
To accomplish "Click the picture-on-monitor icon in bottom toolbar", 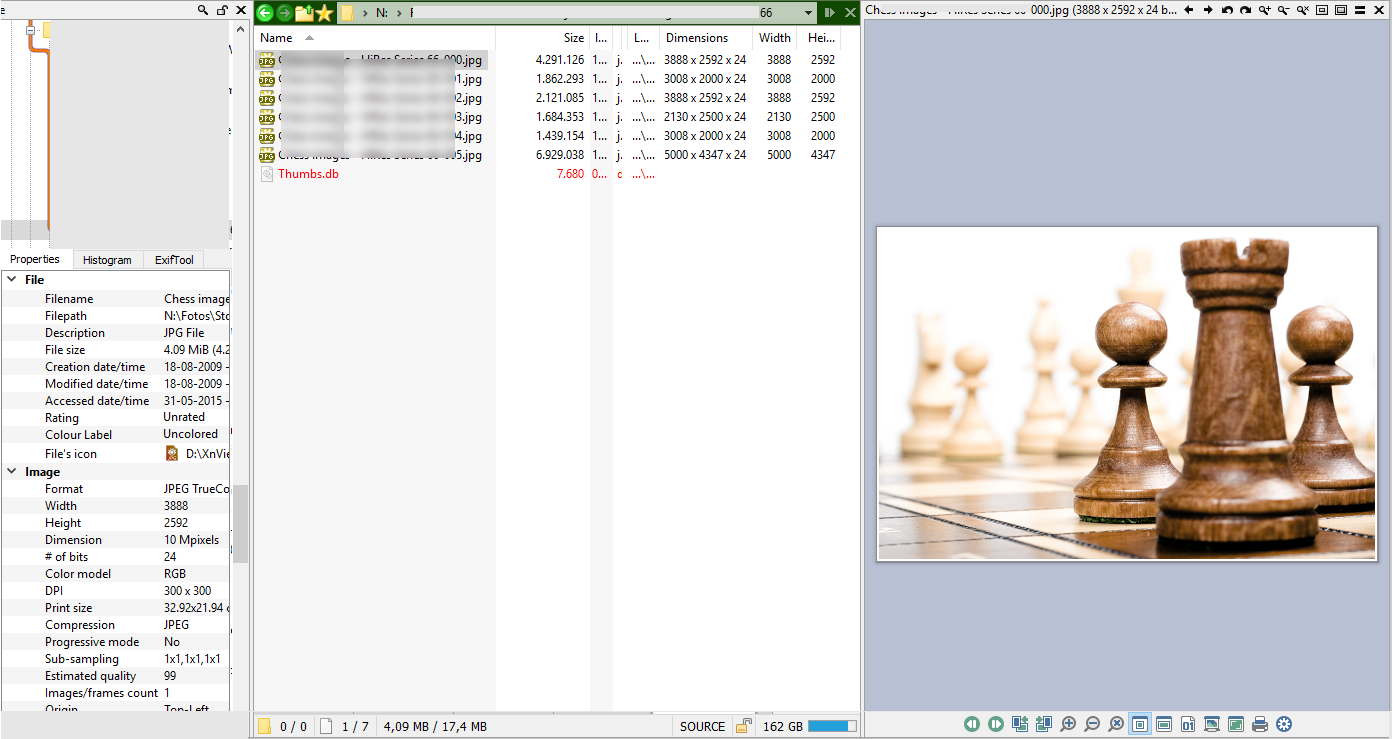I will tap(1212, 724).
